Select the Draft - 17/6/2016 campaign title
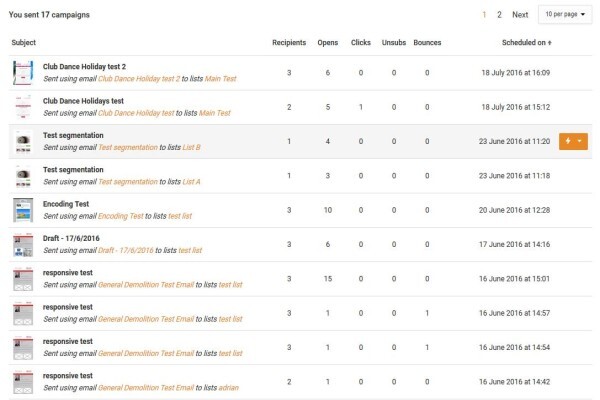The width and height of the screenshot is (600, 400). (71, 238)
